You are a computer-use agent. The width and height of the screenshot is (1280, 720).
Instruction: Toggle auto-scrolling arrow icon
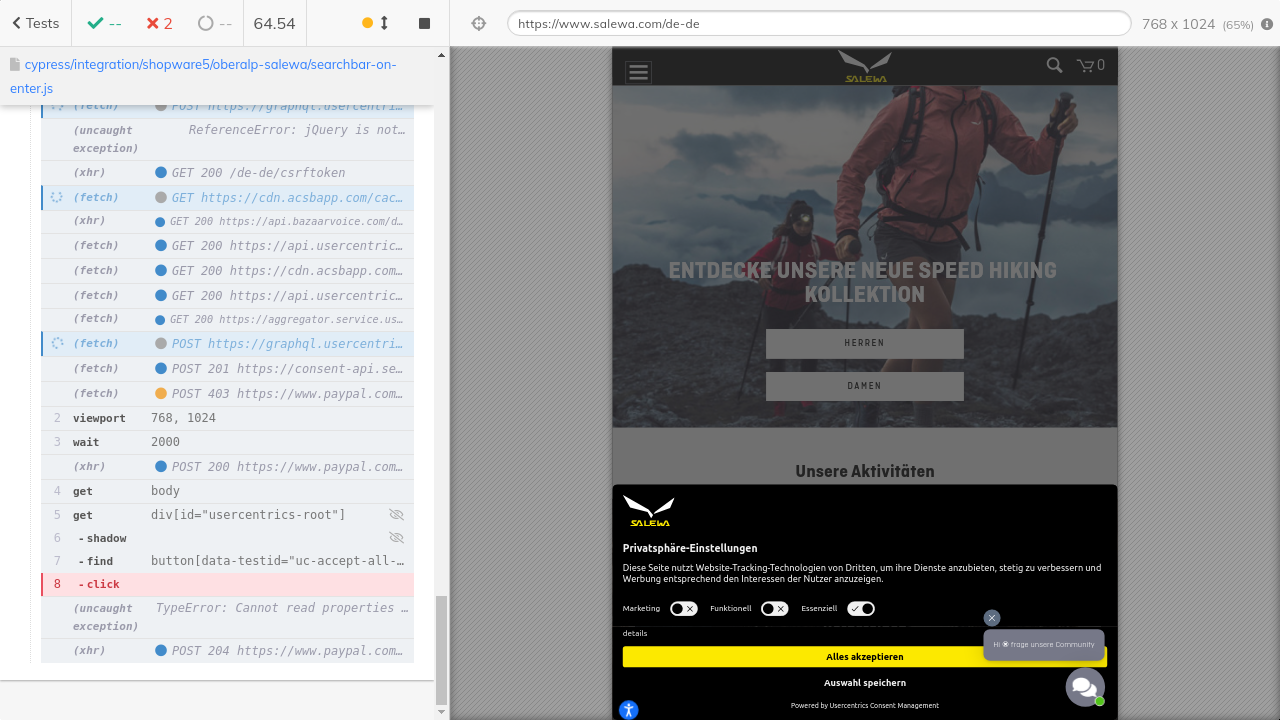click(384, 23)
